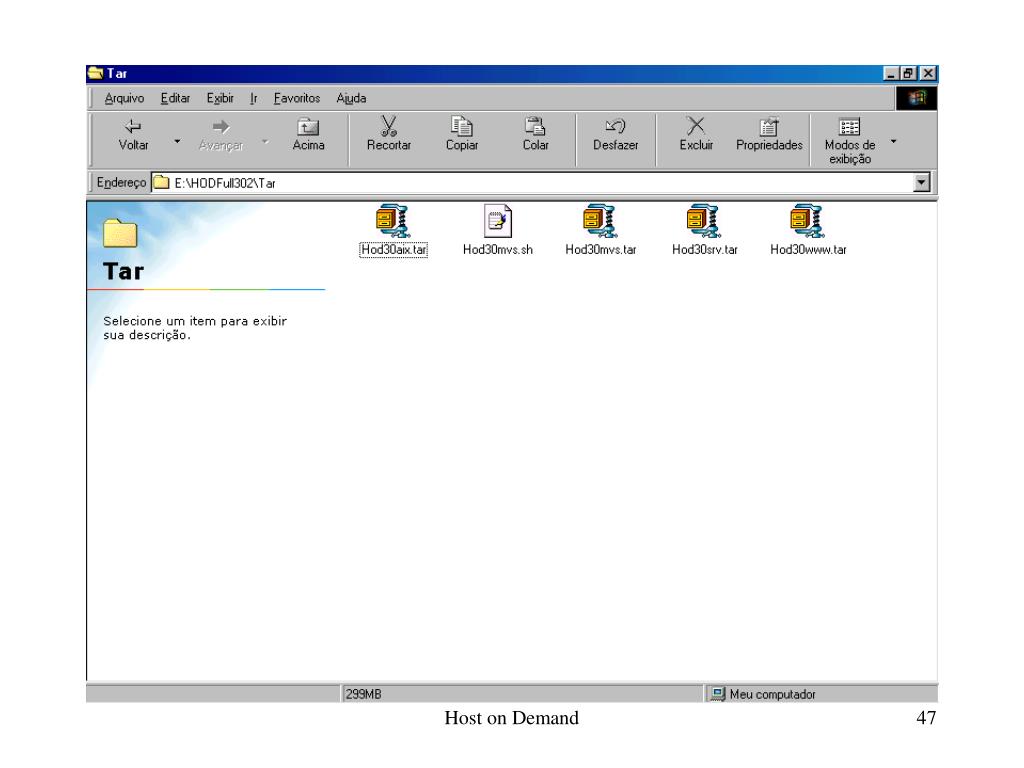Open Propriedades for selected item
Image resolution: width=1024 pixels, height=768 pixels.
(x=769, y=135)
